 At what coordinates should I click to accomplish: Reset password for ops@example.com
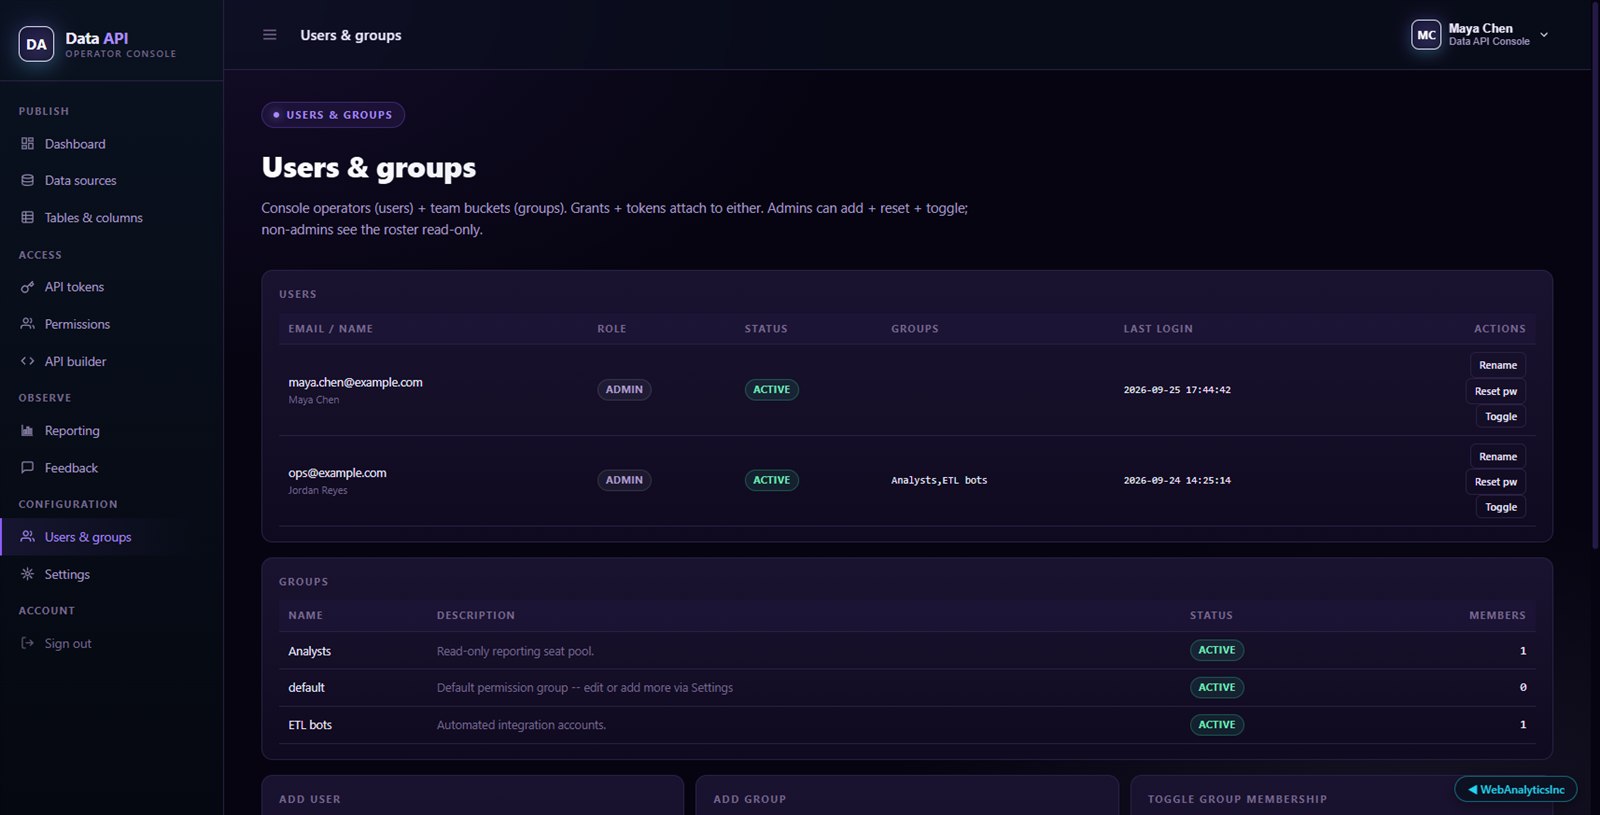1496,482
